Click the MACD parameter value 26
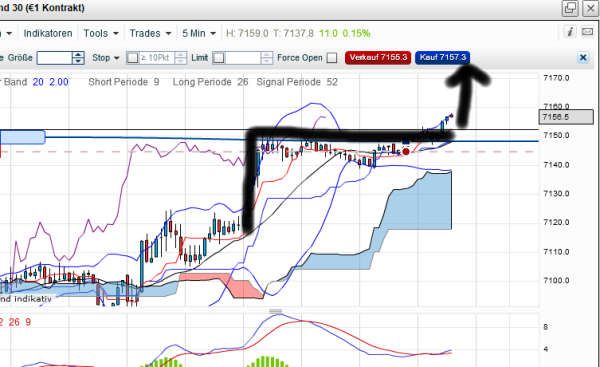 (14, 322)
